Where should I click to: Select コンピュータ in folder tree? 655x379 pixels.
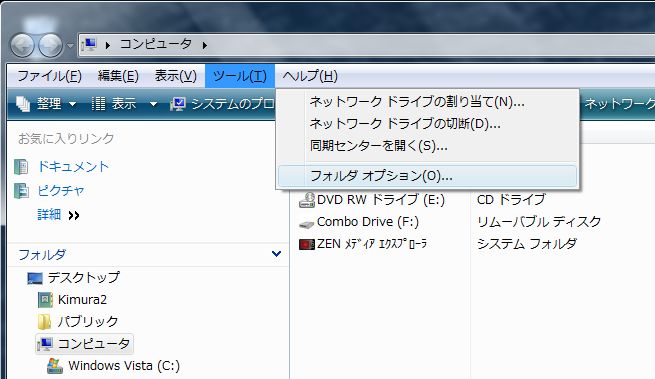[94, 343]
